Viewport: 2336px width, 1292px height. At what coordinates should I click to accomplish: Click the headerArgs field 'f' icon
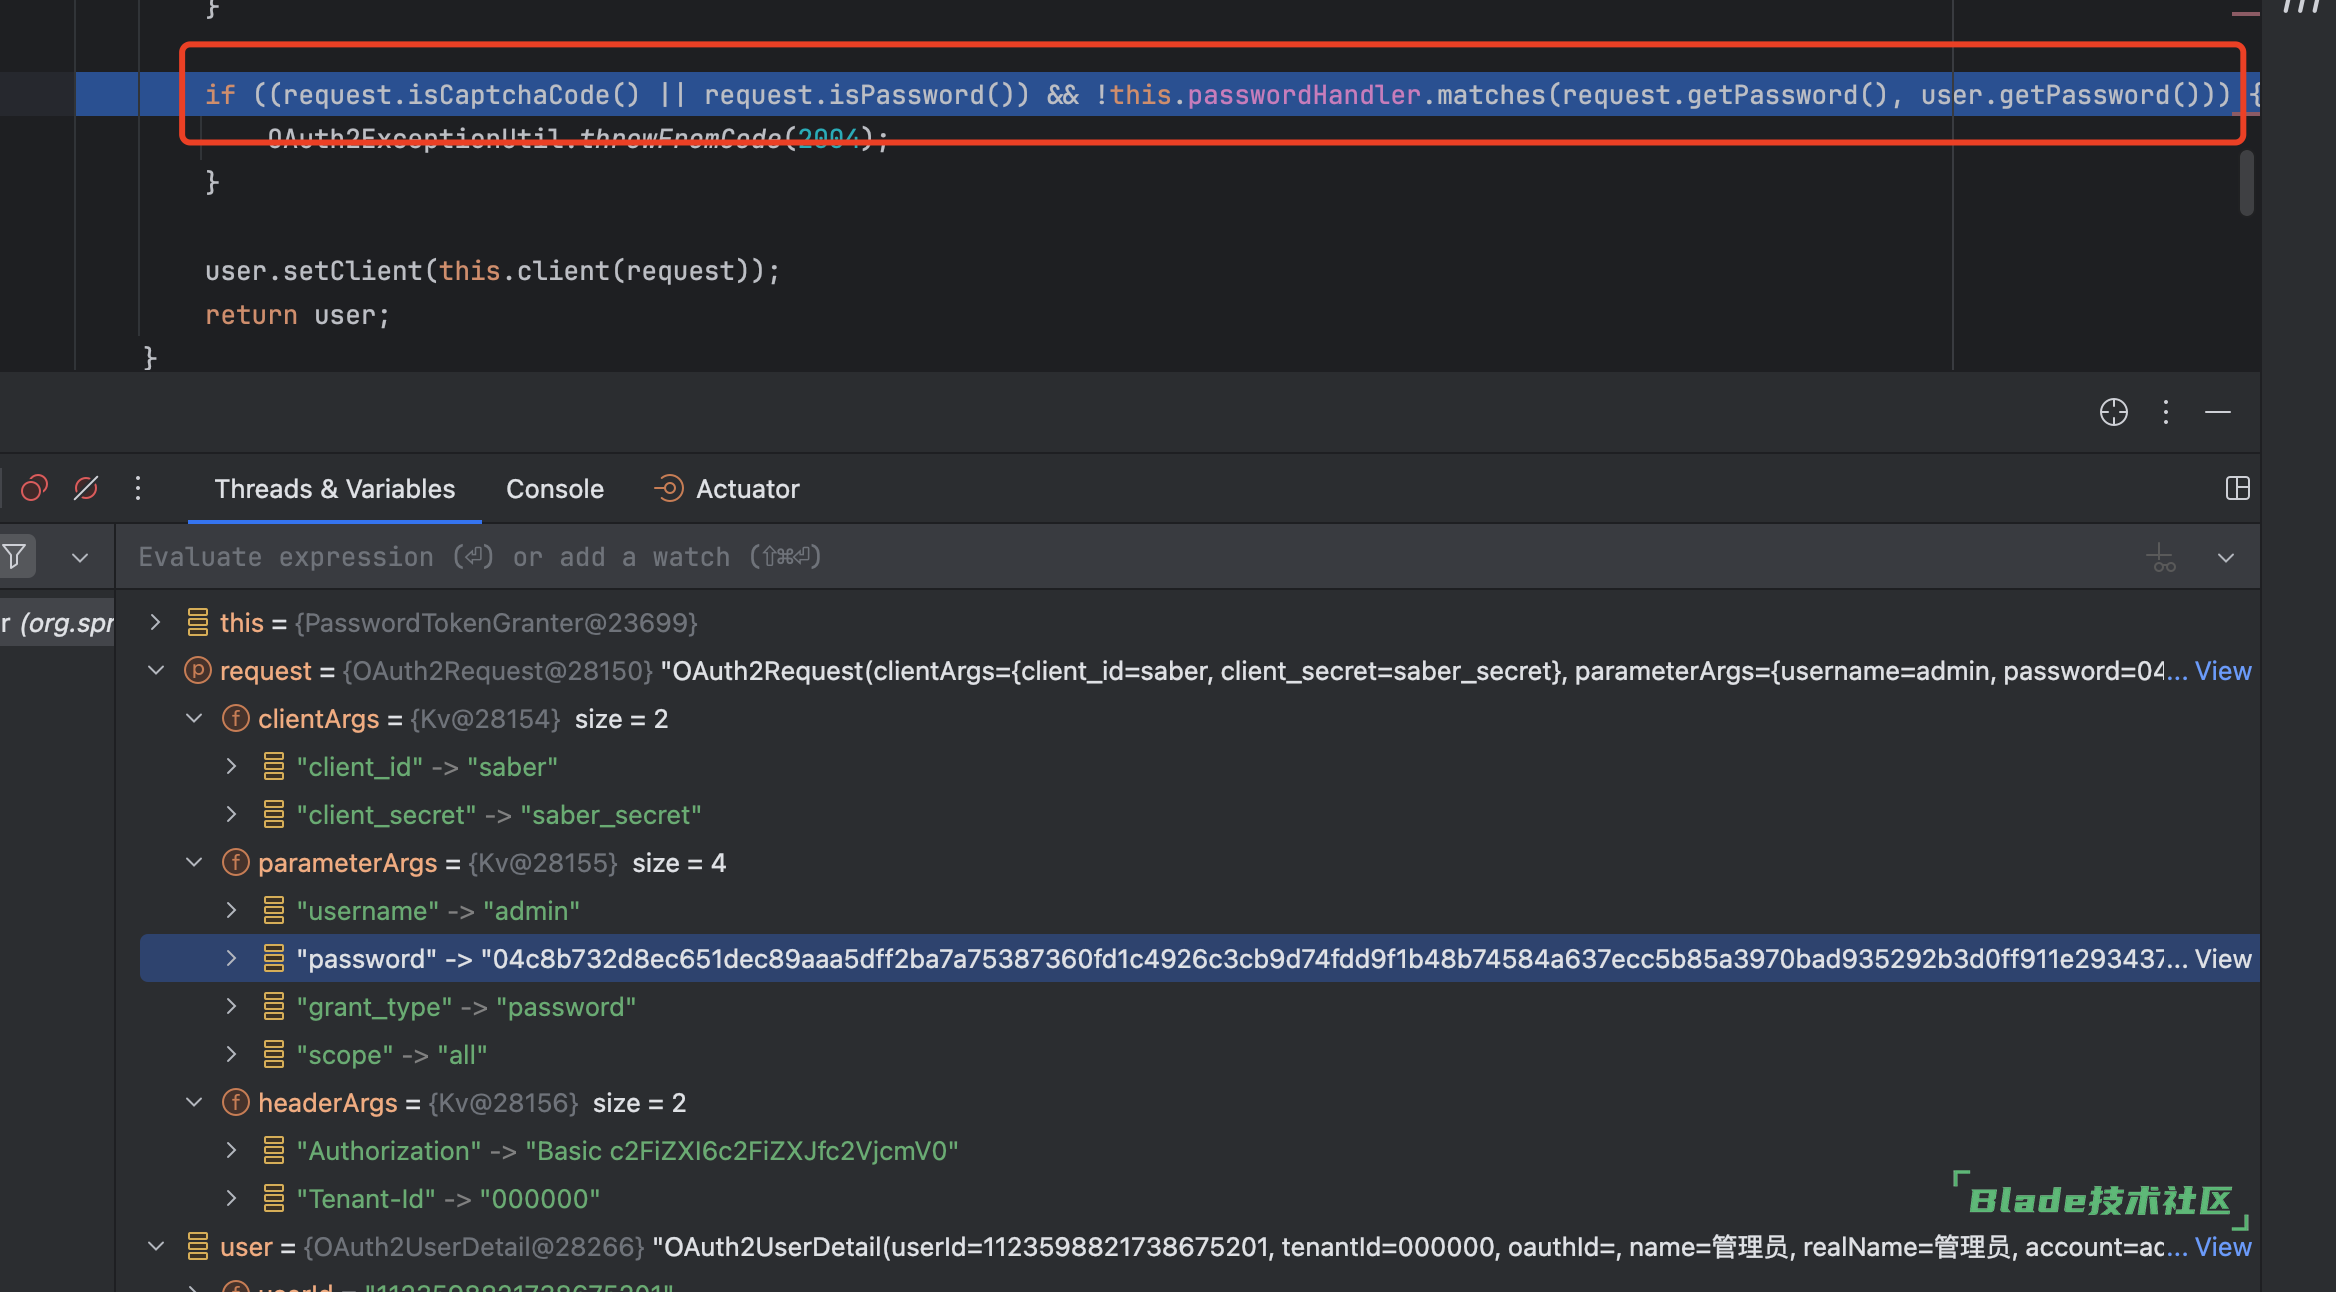(x=236, y=1102)
